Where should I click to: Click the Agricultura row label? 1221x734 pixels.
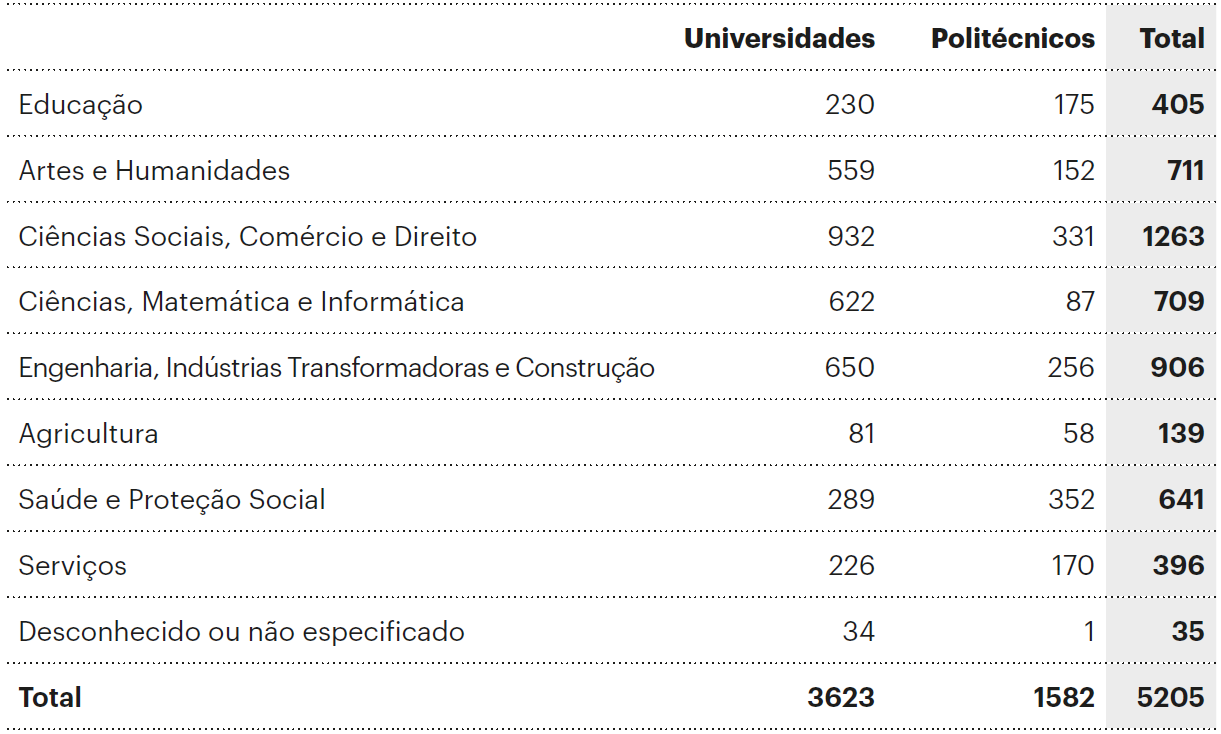coord(88,434)
